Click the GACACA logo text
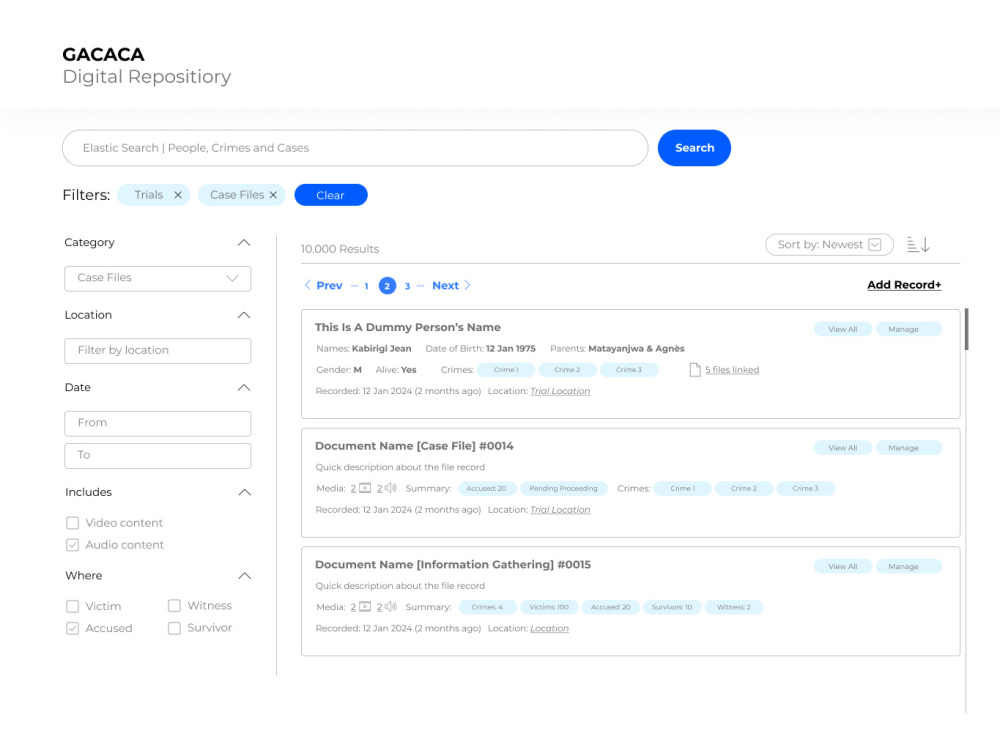This screenshot has height=750, width=1000. pyautogui.click(x=103, y=55)
